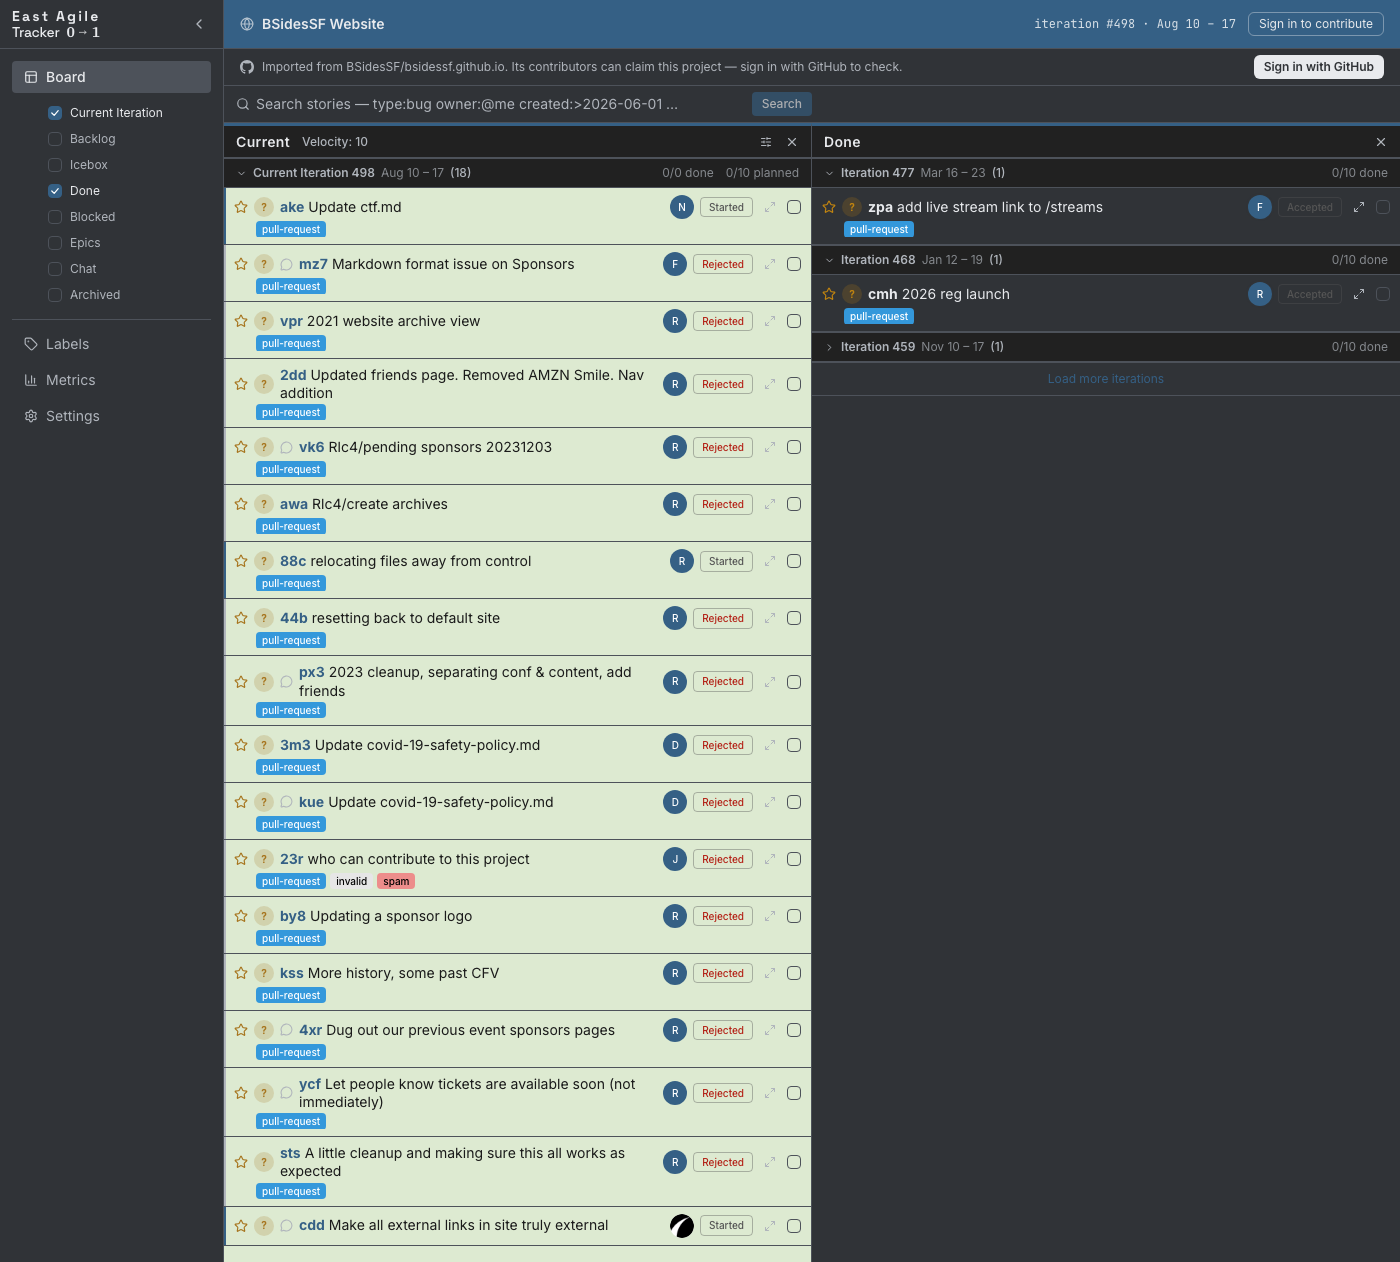Click the spam label on '23r' story
Image resolution: width=1400 pixels, height=1262 pixels.
pyautogui.click(x=396, y=881)
